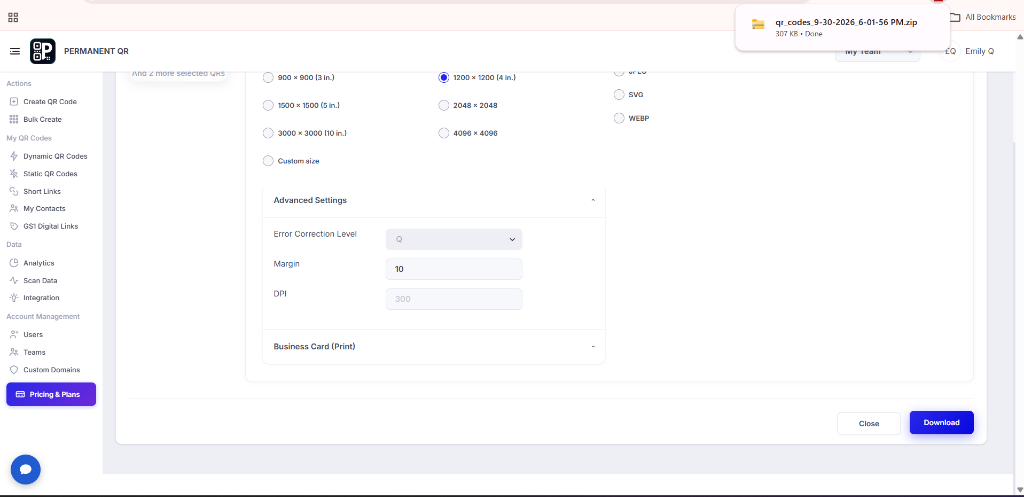Click the EQ user avatar

coord(950,51)
